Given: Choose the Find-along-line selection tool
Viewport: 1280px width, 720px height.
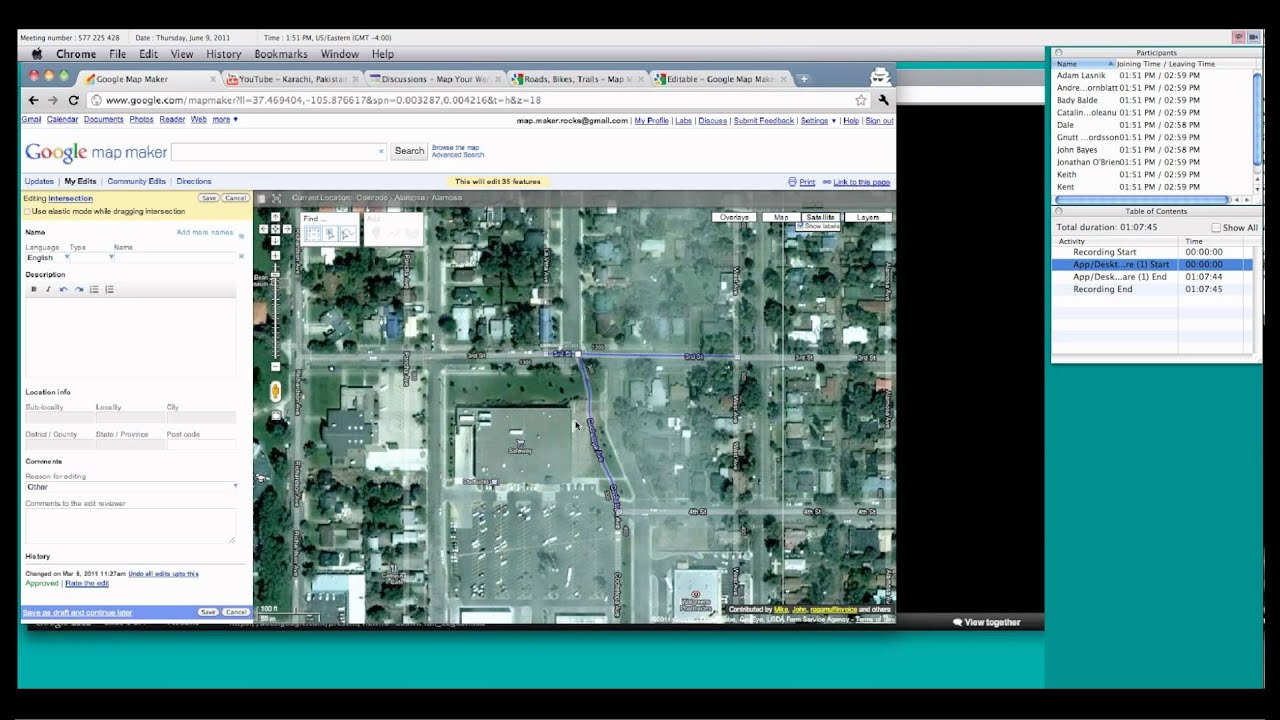Looking at the screenshot, I should pos(348,234).
